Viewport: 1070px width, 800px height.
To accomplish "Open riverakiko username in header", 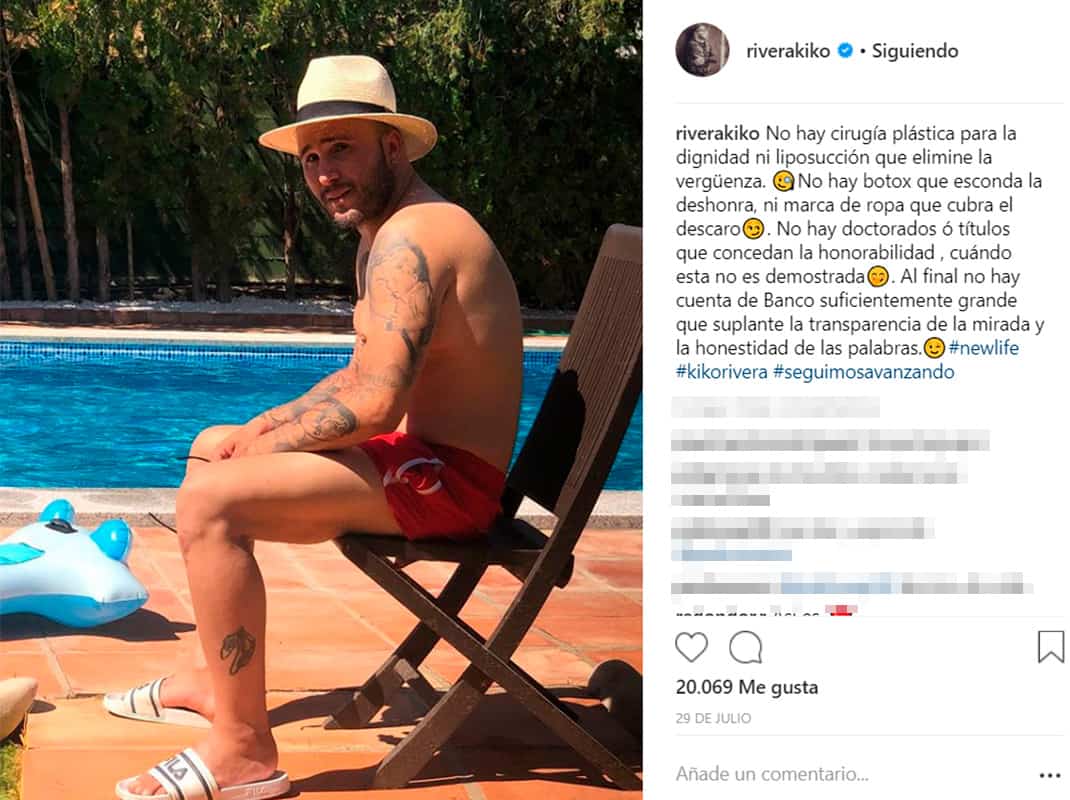I will (x=787, y=51).
